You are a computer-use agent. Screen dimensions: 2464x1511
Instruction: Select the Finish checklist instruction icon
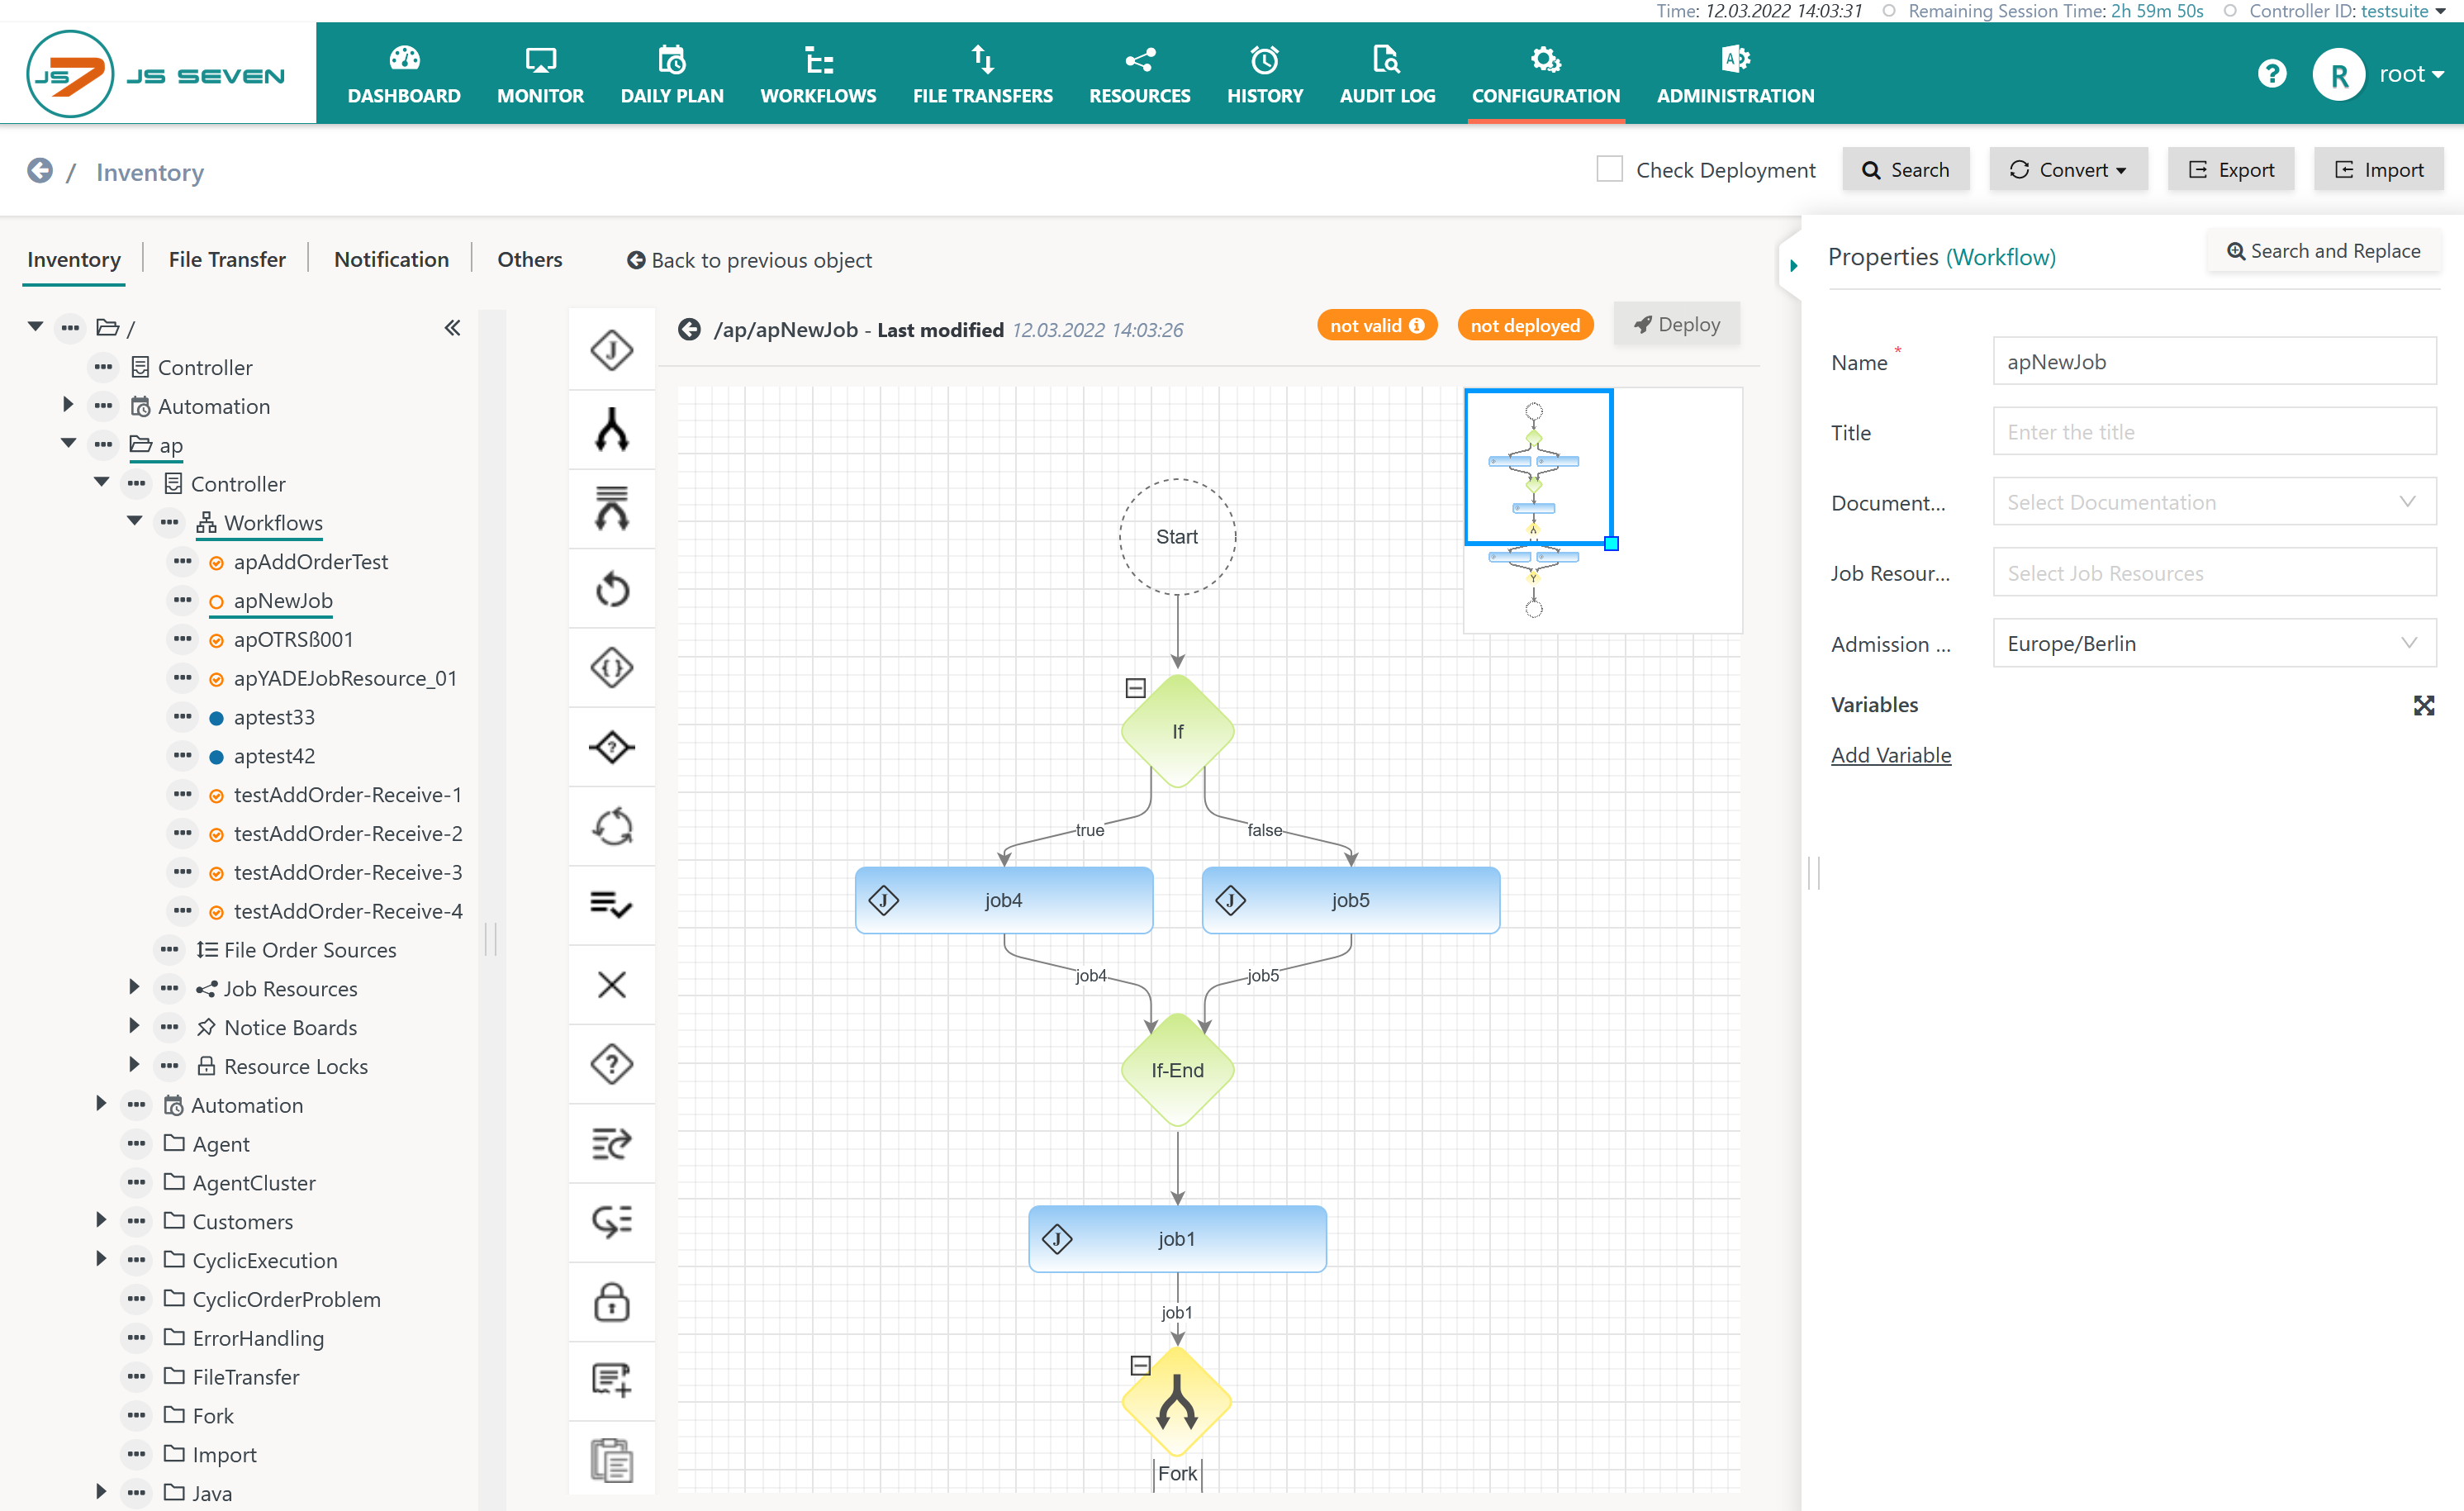tap(611, 905)
